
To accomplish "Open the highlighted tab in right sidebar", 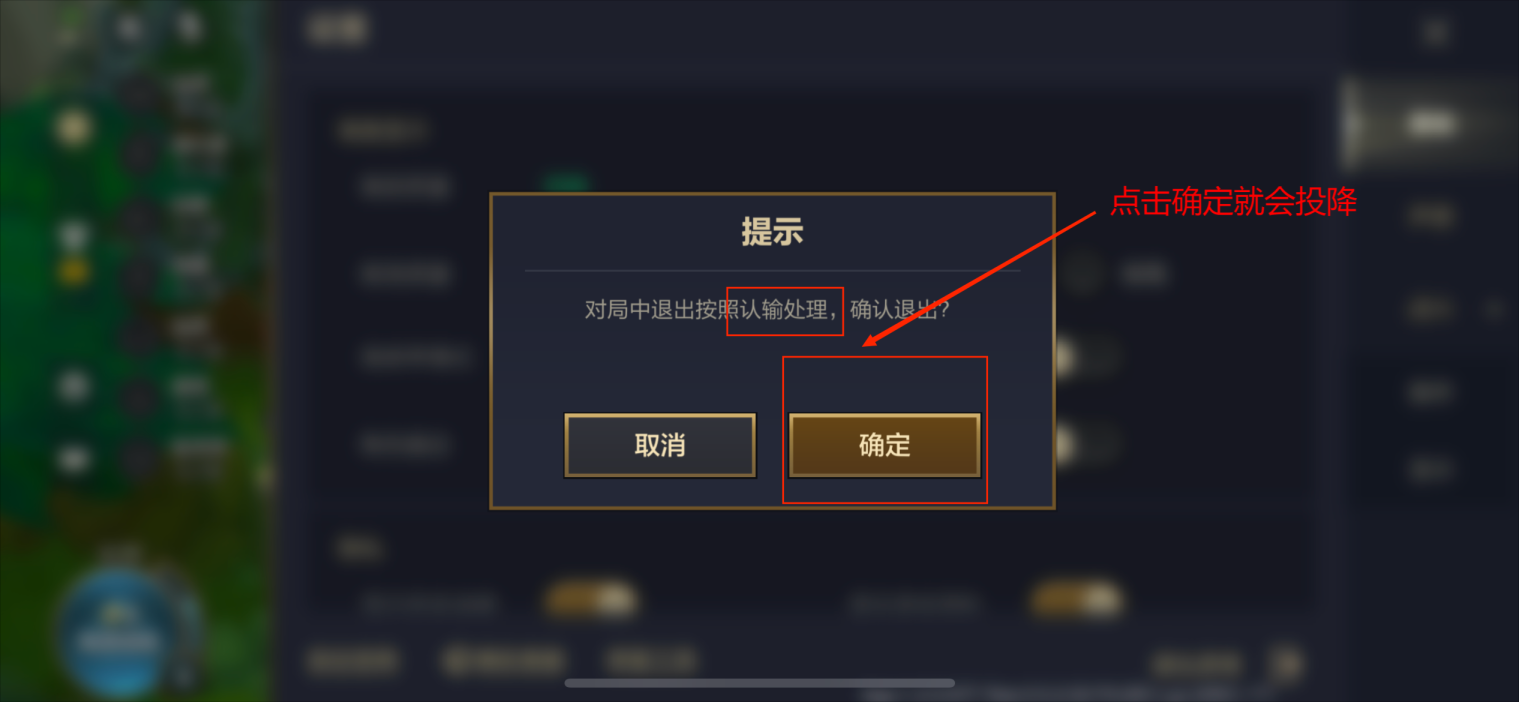I will (x=1430, y=123).
